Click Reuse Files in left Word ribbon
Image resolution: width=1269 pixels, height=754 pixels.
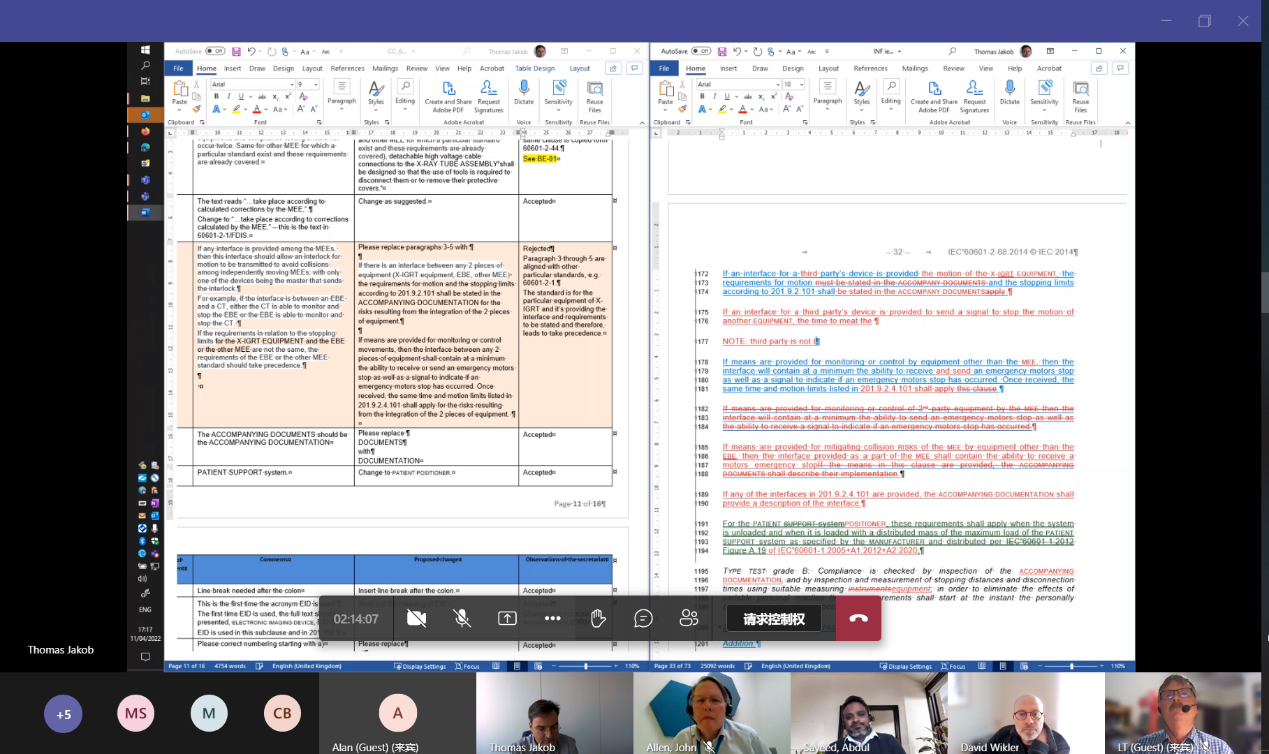tap(595, 96)
